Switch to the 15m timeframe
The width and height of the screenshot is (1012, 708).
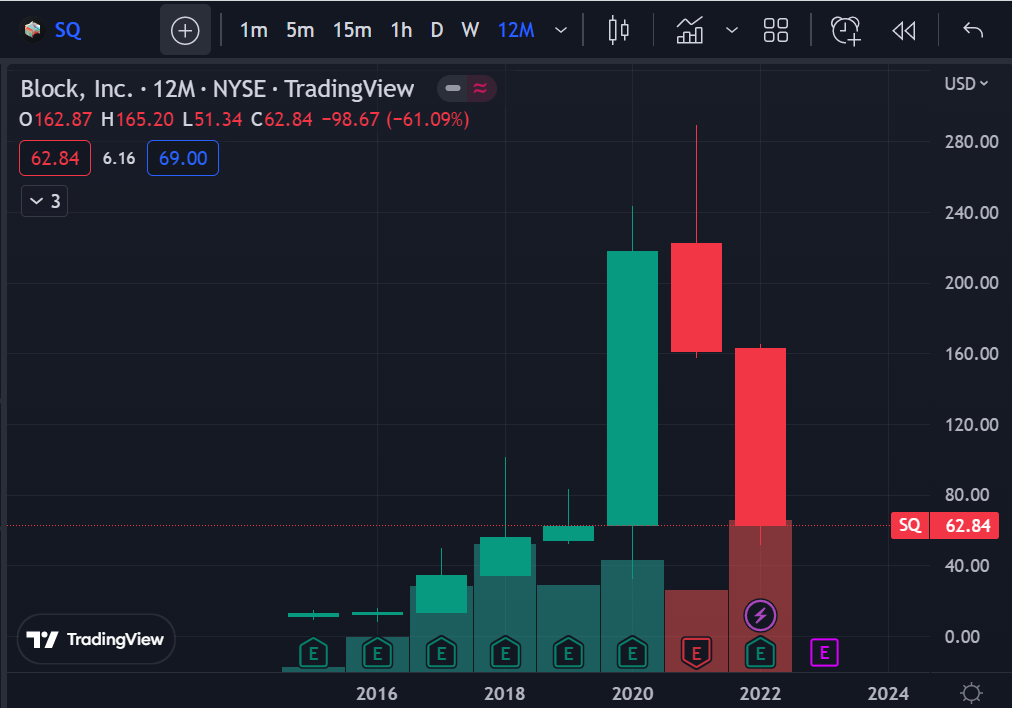click(352, 30)
